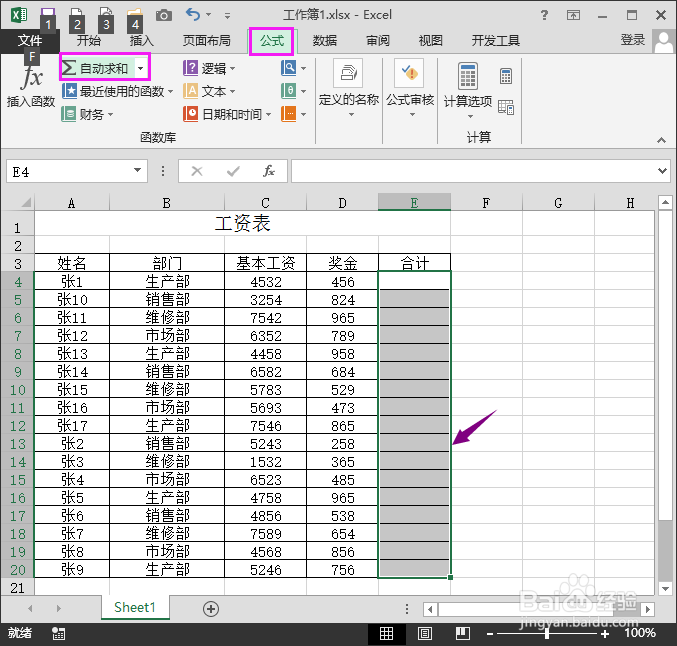Open the Calculation Options menu
The width and height of the screenshot is (677, 646).
click(x=468, y=91)
